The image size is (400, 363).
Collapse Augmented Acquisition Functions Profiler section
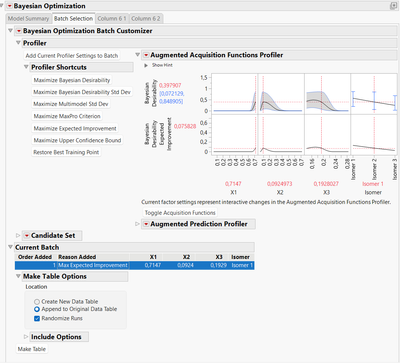(x=137, y=55)
